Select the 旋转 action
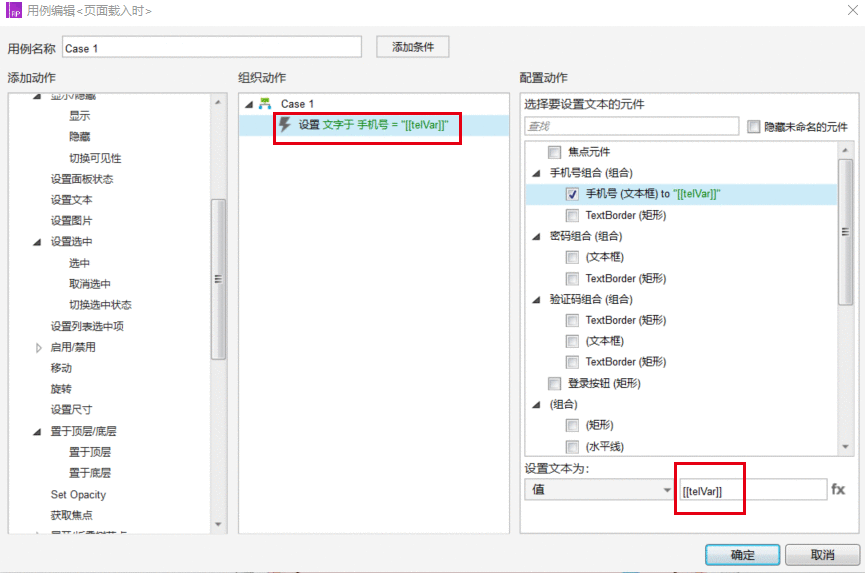This screenshot has width=865, height=573. pyautogui.click(x=61, y=389)
